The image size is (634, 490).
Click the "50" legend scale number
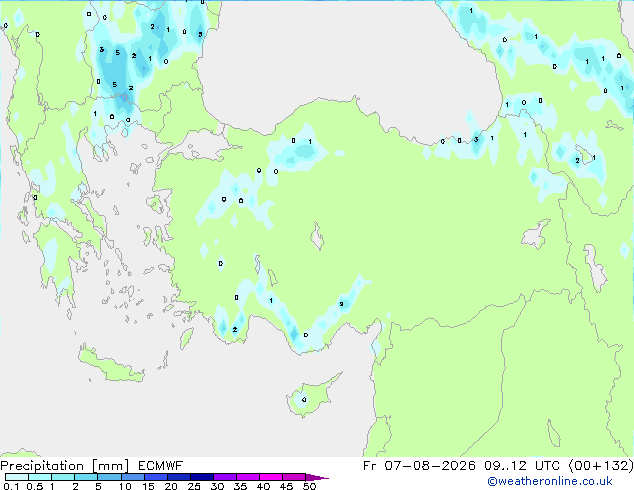pyautogui.click(x=309, y=486)
